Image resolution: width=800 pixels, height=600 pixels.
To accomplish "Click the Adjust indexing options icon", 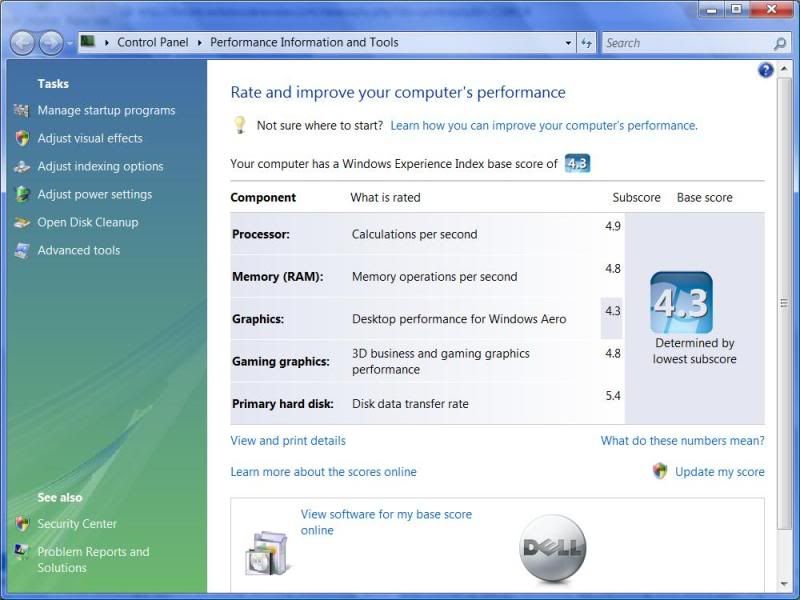I will (x=21, y=166).
